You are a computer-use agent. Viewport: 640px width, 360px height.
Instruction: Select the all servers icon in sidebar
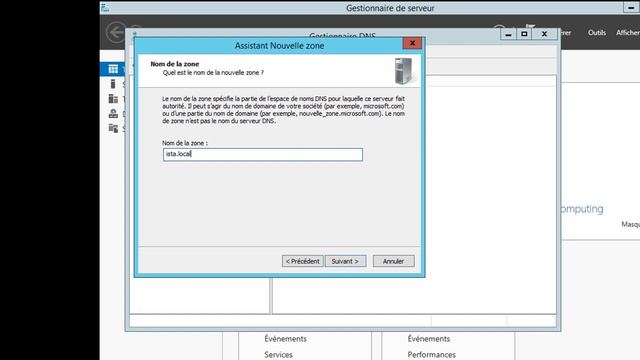point(113,99)
